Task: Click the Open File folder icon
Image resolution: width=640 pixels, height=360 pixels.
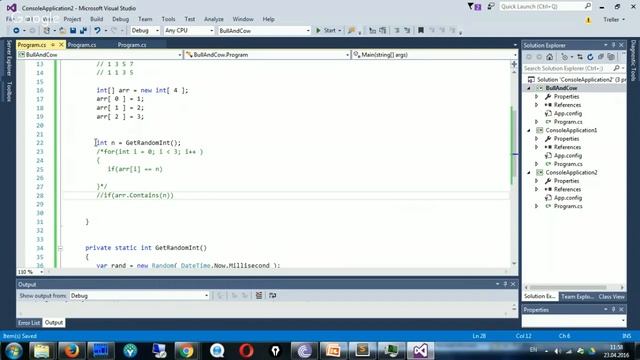Action: point(62,31)
